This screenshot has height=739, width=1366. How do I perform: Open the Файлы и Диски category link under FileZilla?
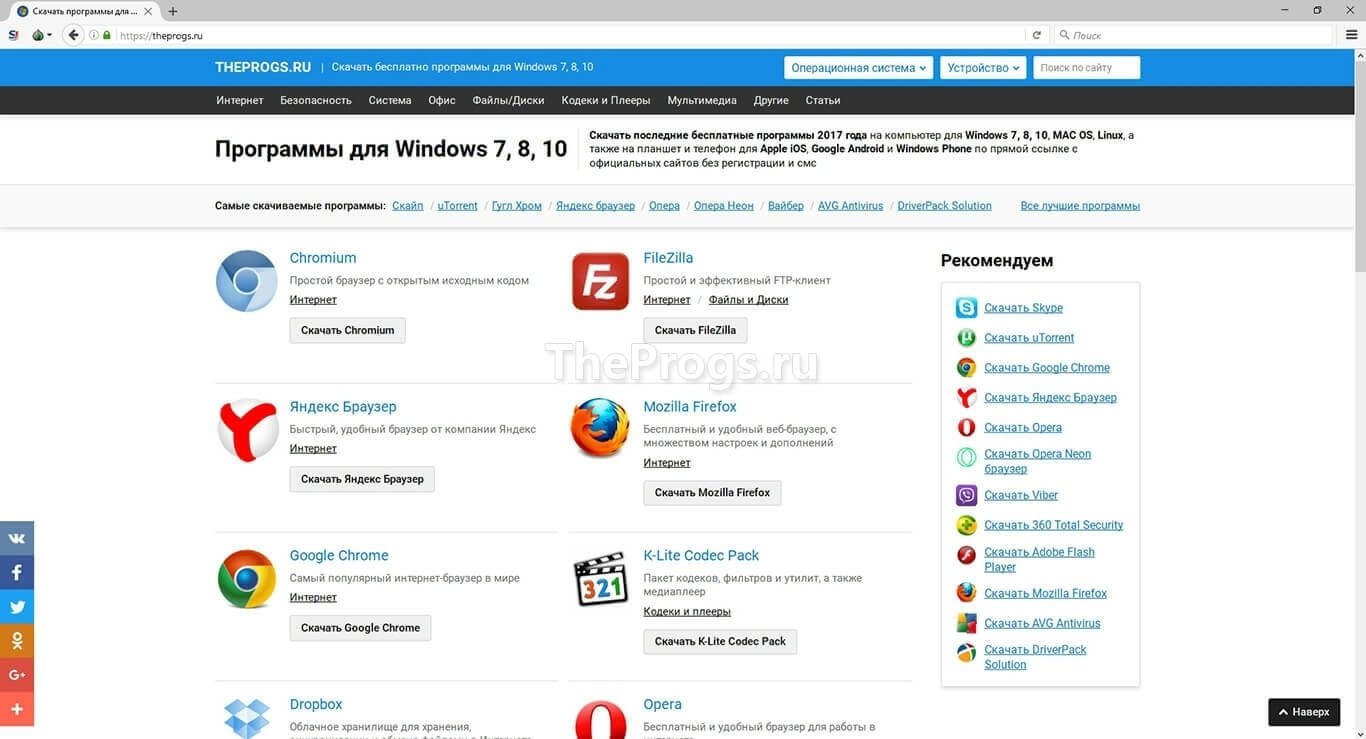tap(749, 300)
